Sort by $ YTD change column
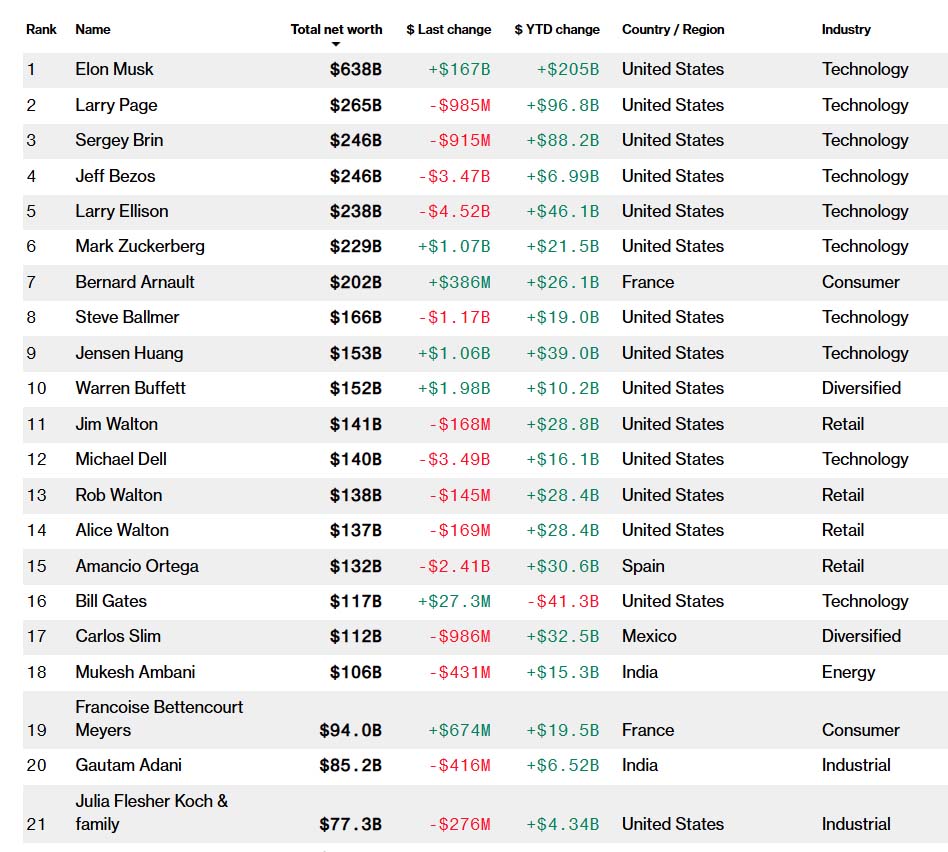 click(557, 29)
